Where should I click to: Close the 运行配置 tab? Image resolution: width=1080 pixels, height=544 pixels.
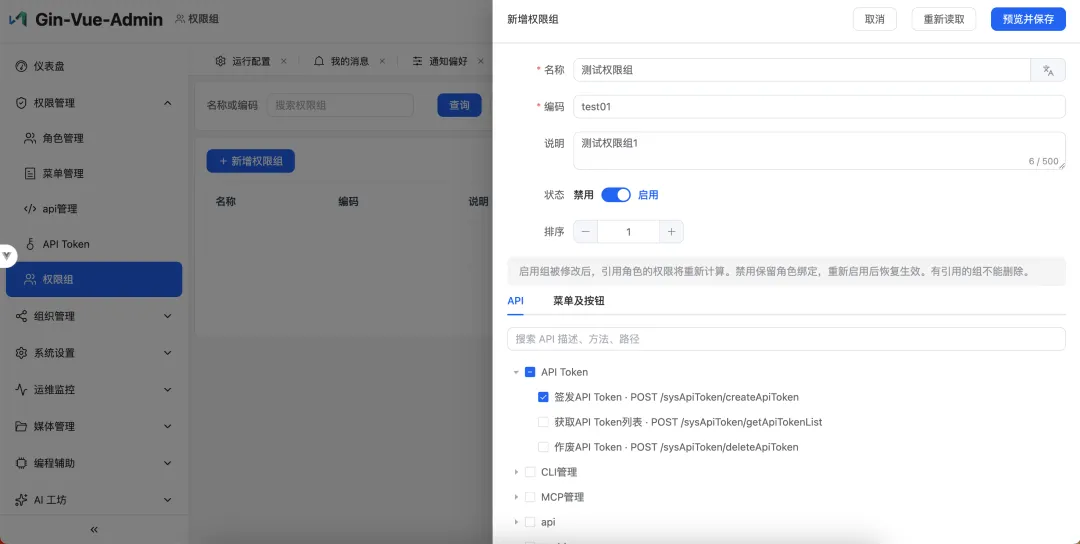(284, 61)
